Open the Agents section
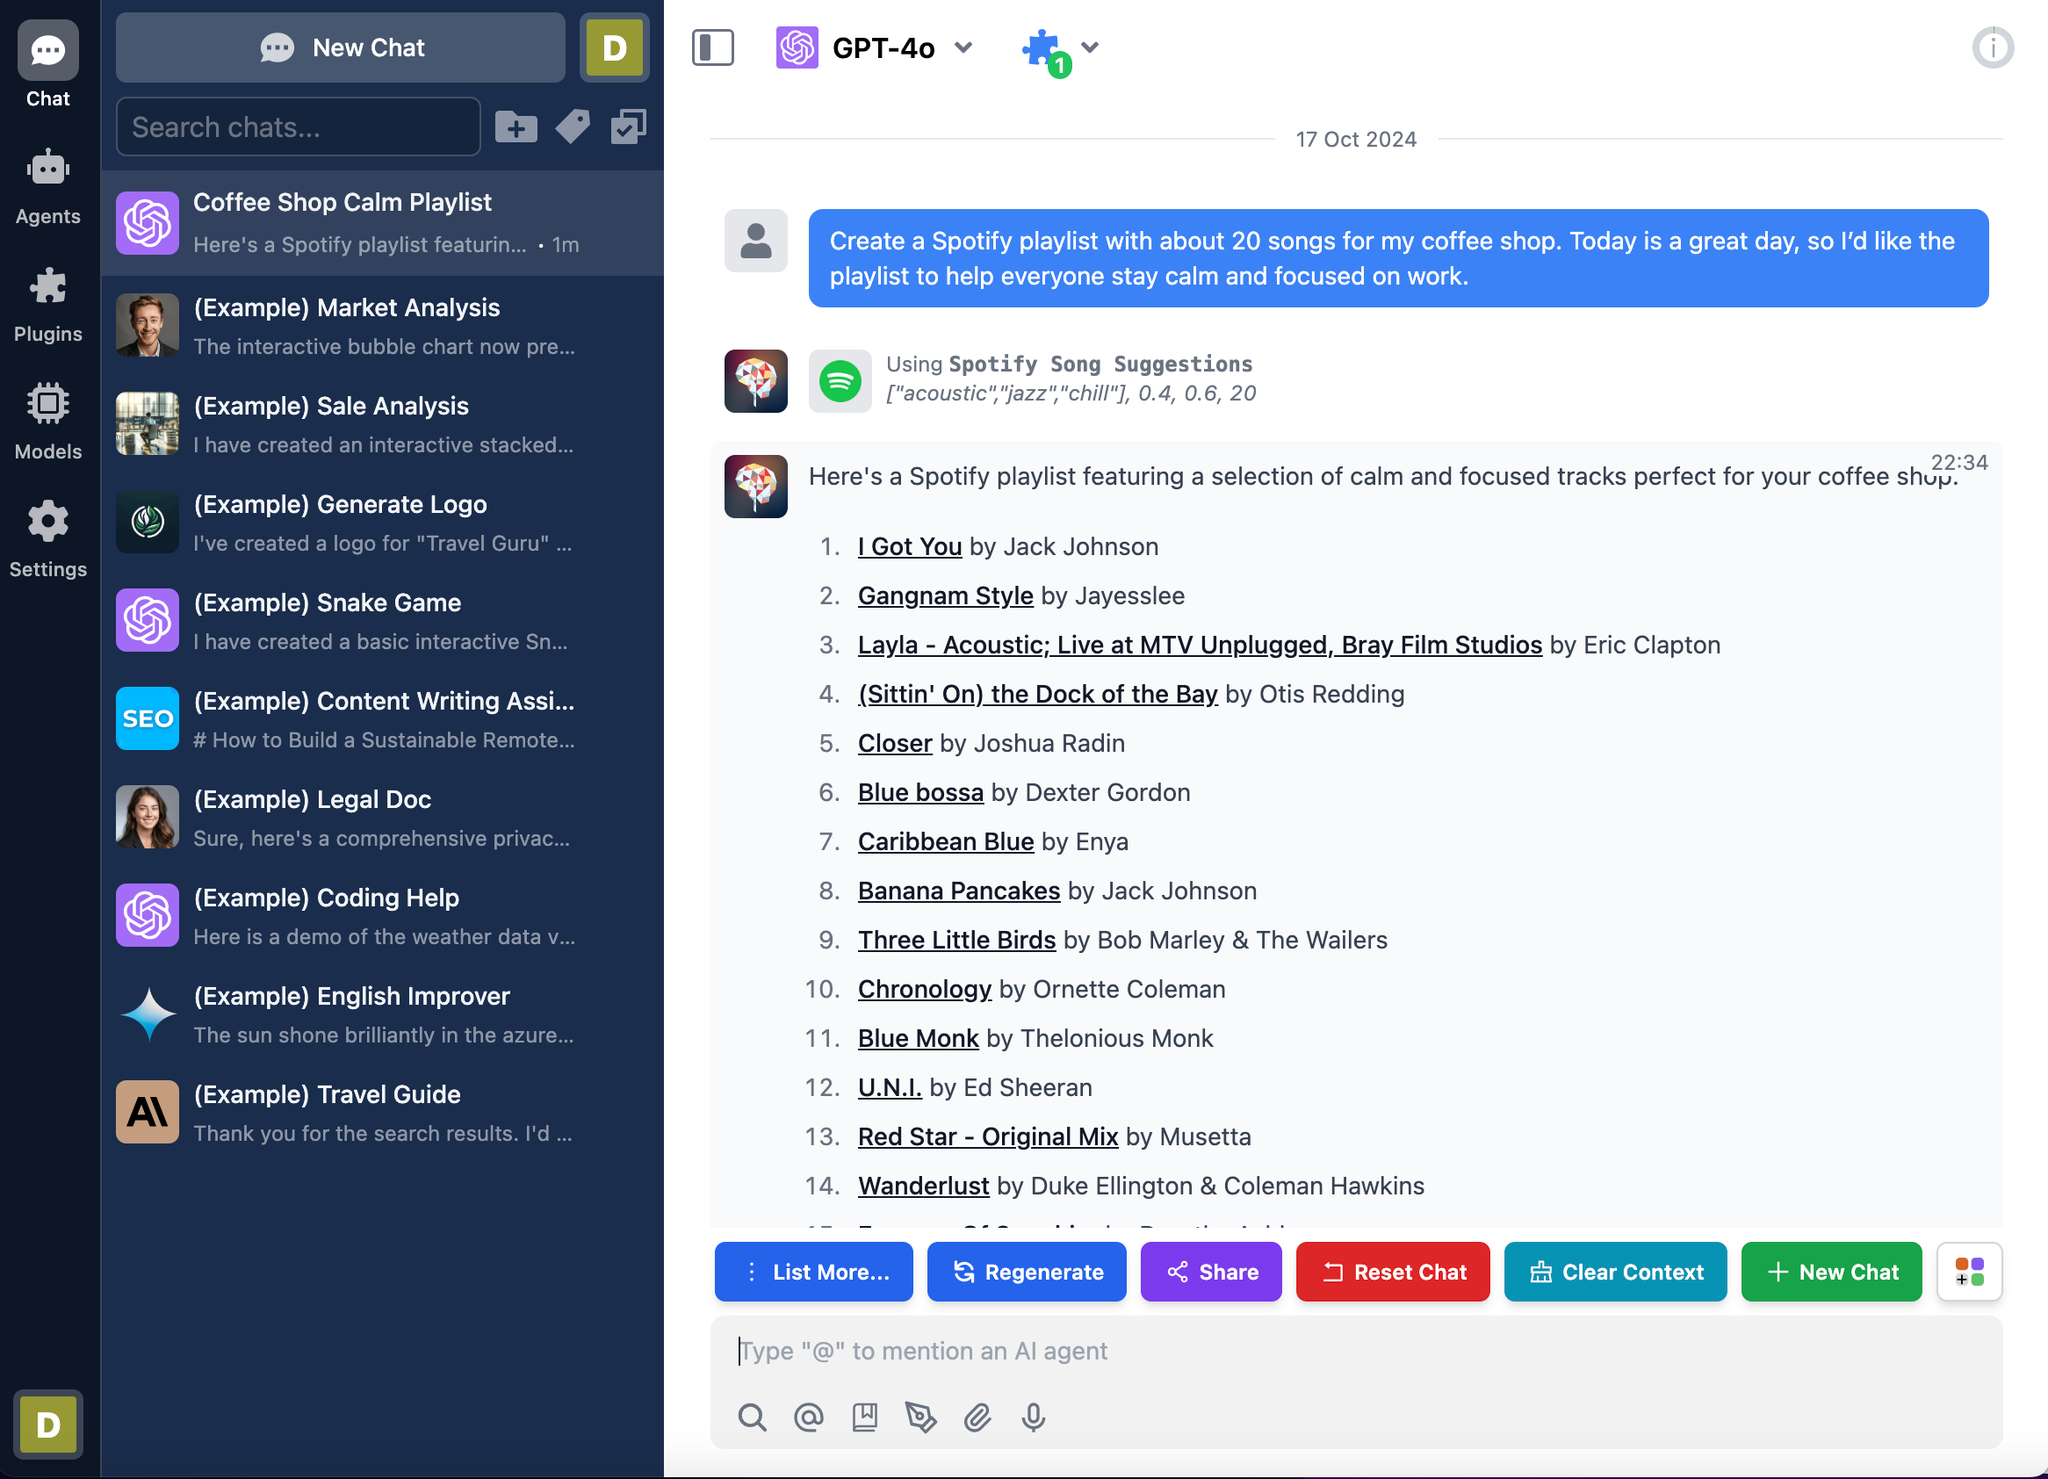Image resolution: width=2048 pixels, height=1479 pixels. pos(48,187)
